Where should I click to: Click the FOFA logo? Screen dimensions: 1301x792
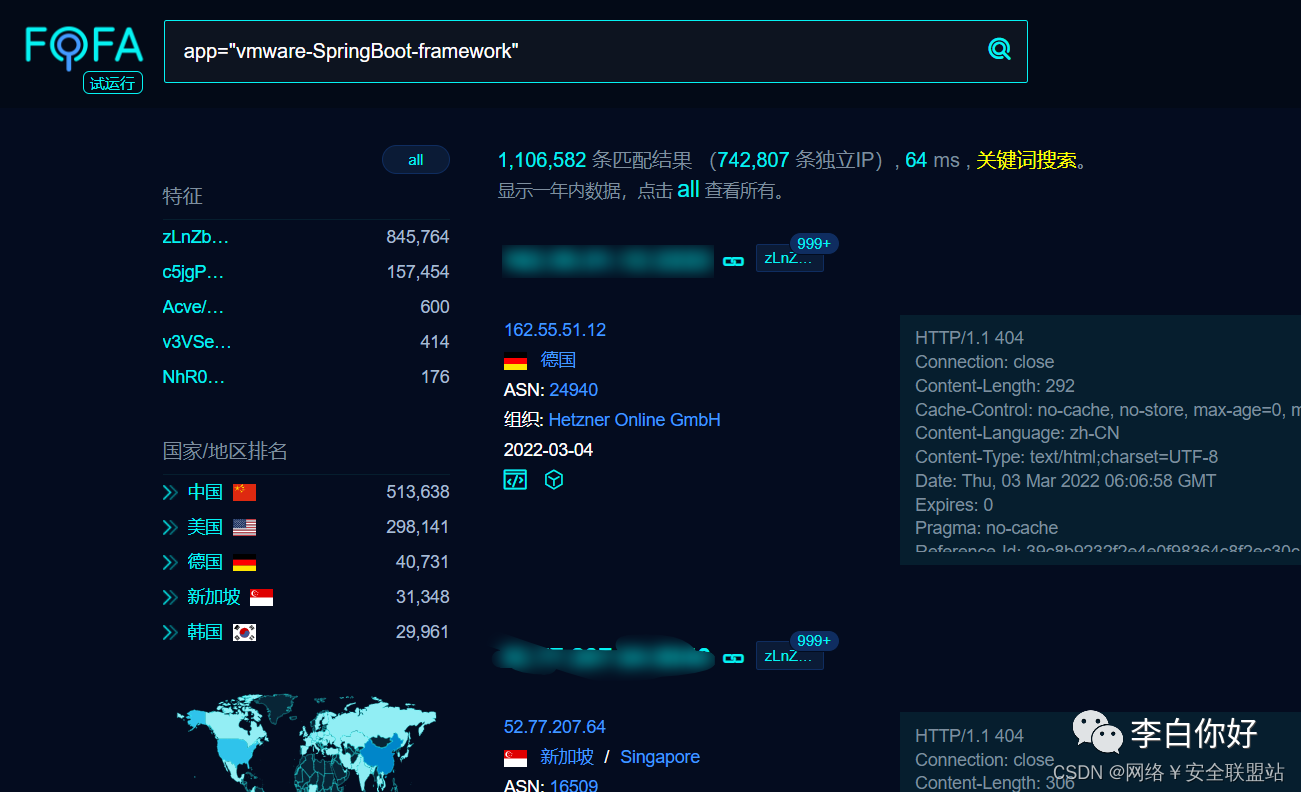click(x=85, y=46)
